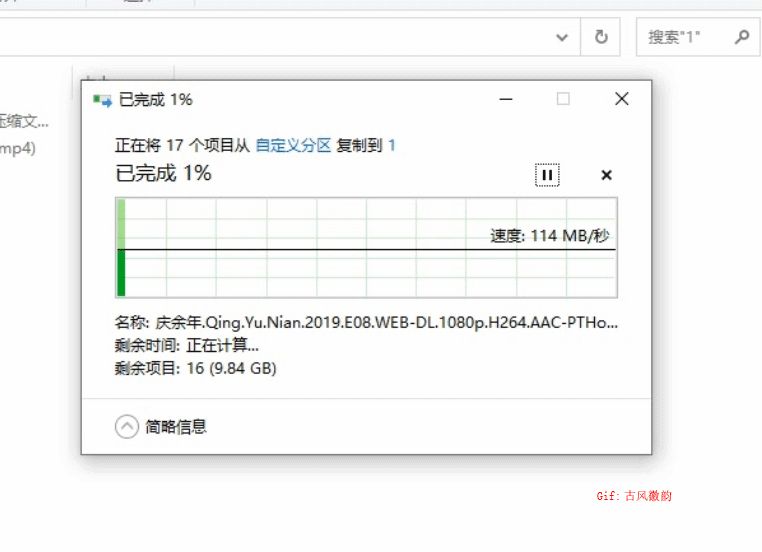Open destination folder link 1

[392, 145]
